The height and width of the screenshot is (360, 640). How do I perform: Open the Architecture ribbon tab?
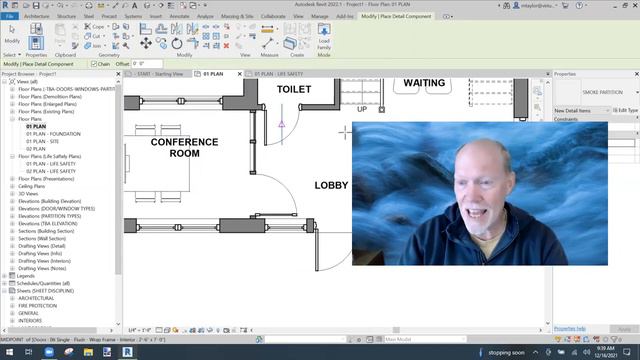pyautogui.click(x=36, y=16)
